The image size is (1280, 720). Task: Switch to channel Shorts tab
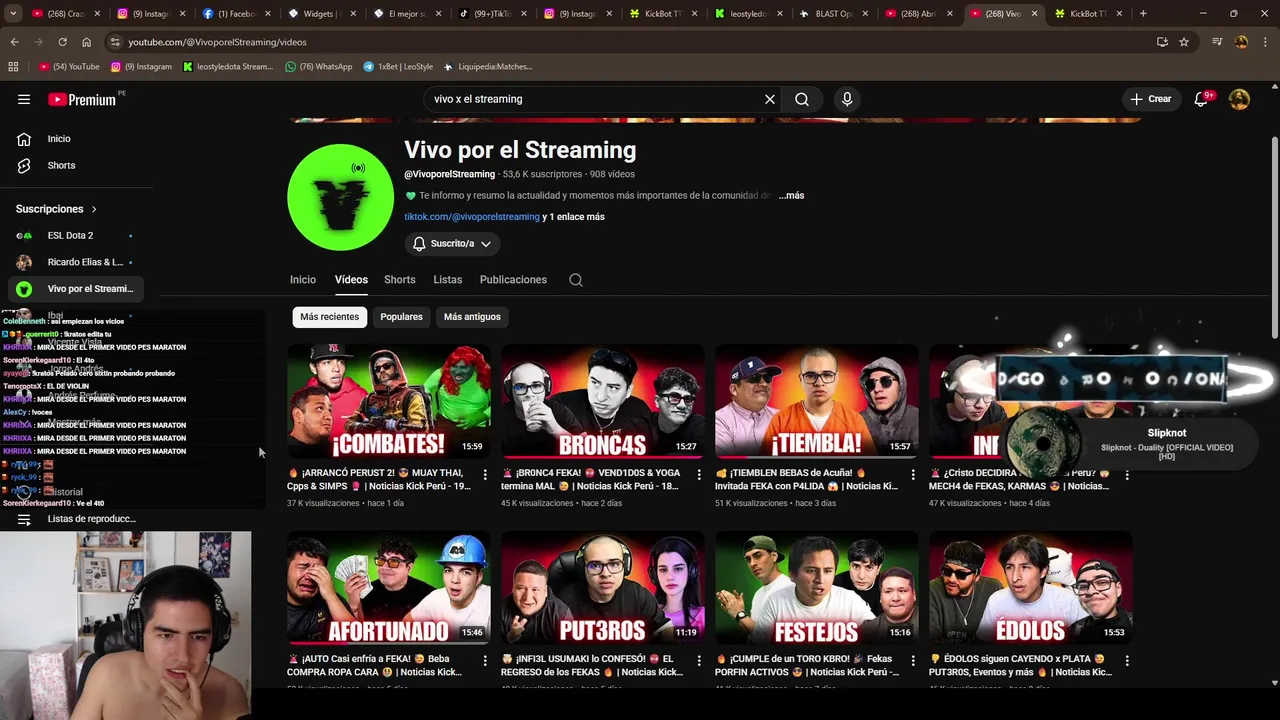[x=400, y=280]
